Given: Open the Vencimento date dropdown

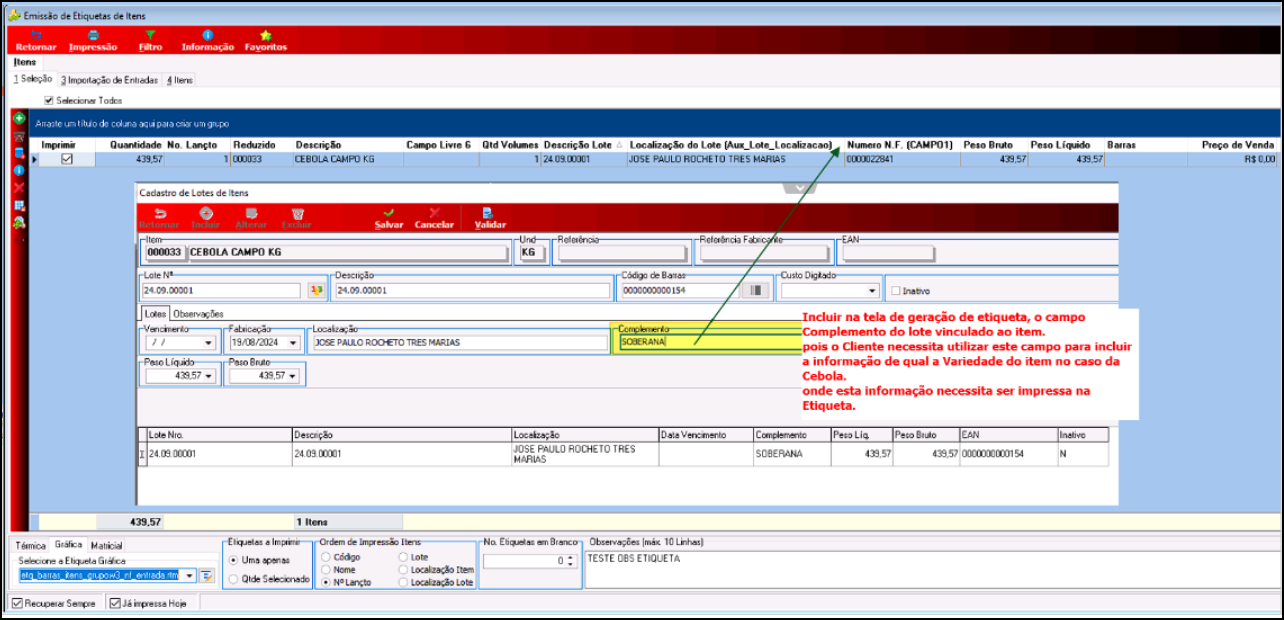Looking at the screenshot, I should (209, 343).
